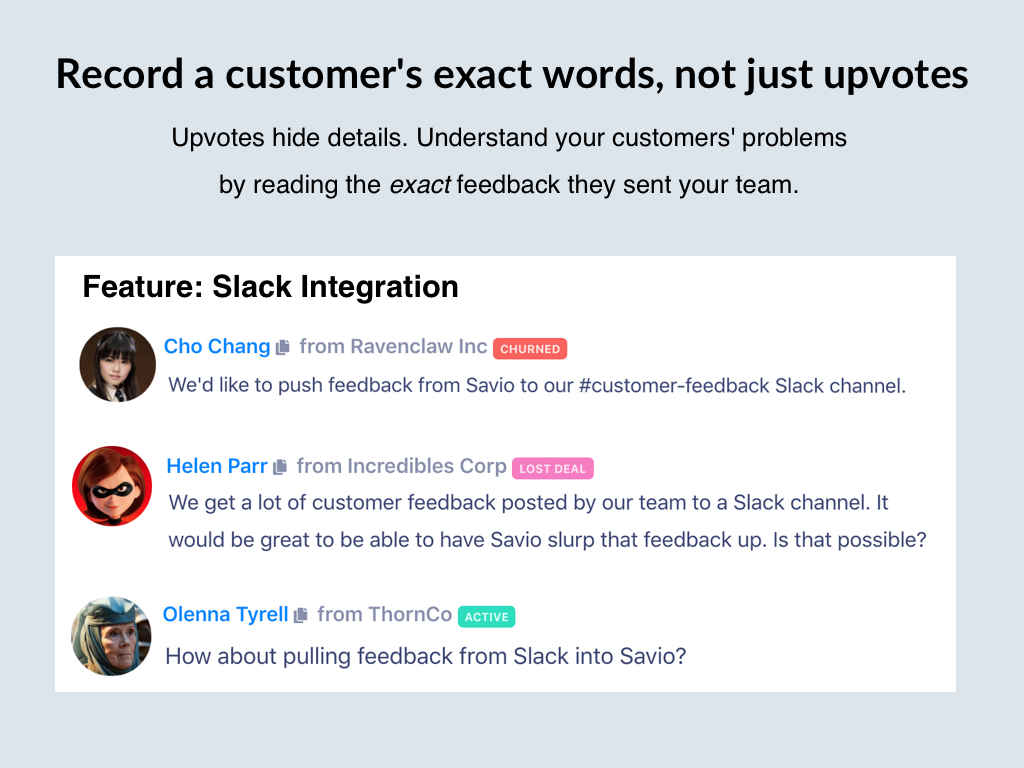Viewport: 1024px width, 768px height.
Task: Click Olenna Tyrell's feedback about pulling from Slack
Action: coord(425,656)
